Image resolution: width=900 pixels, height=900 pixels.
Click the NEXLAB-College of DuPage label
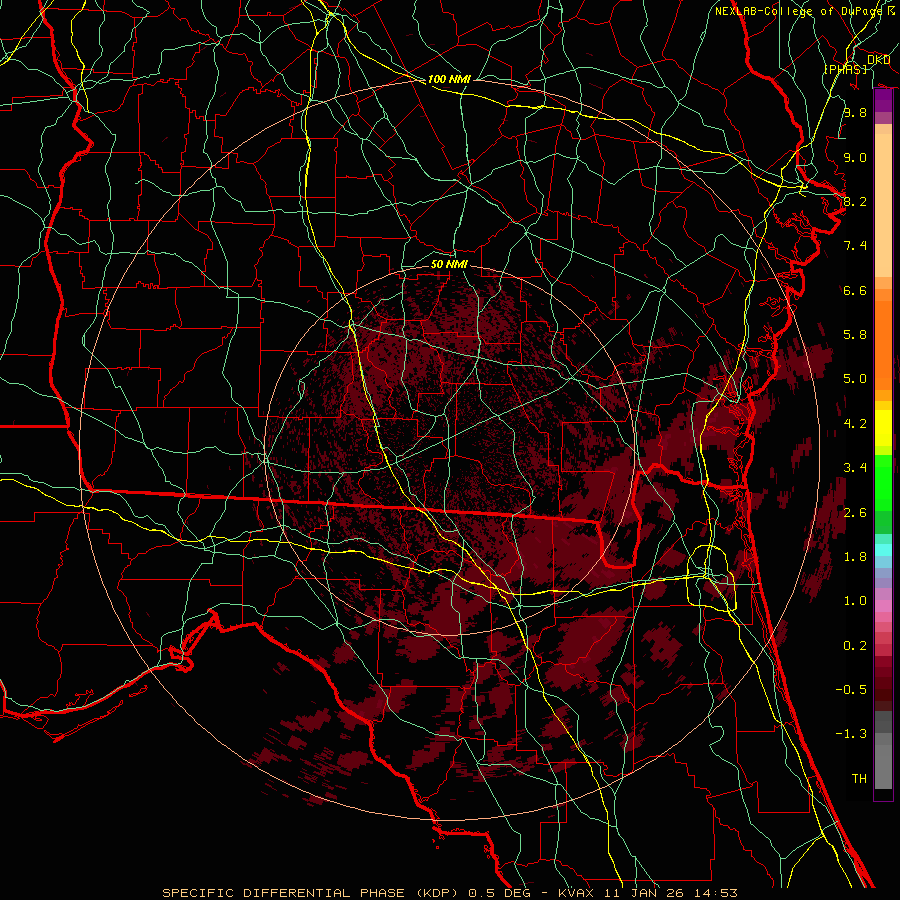pyautogui.click(x=797, y=11)
